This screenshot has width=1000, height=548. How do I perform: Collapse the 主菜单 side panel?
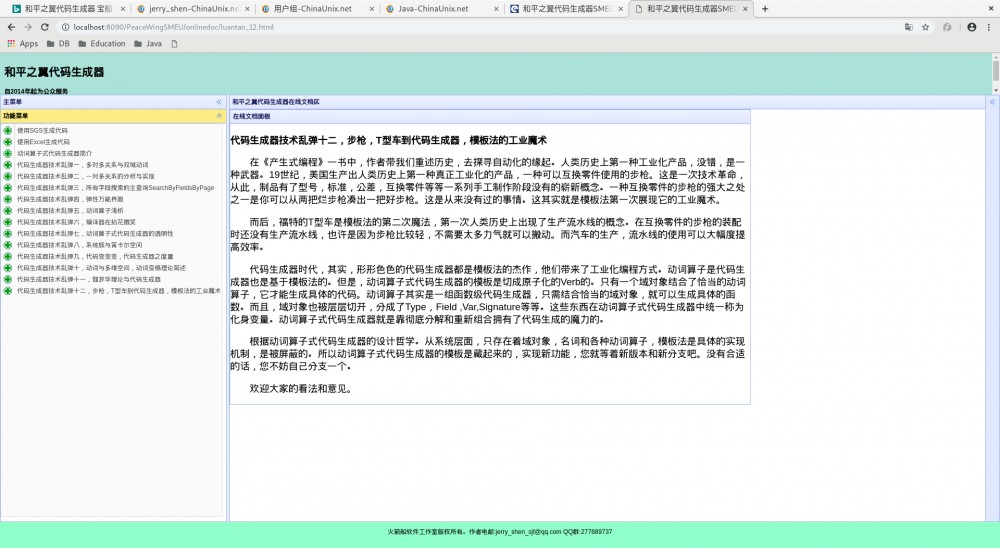click(x=219, y=102)
